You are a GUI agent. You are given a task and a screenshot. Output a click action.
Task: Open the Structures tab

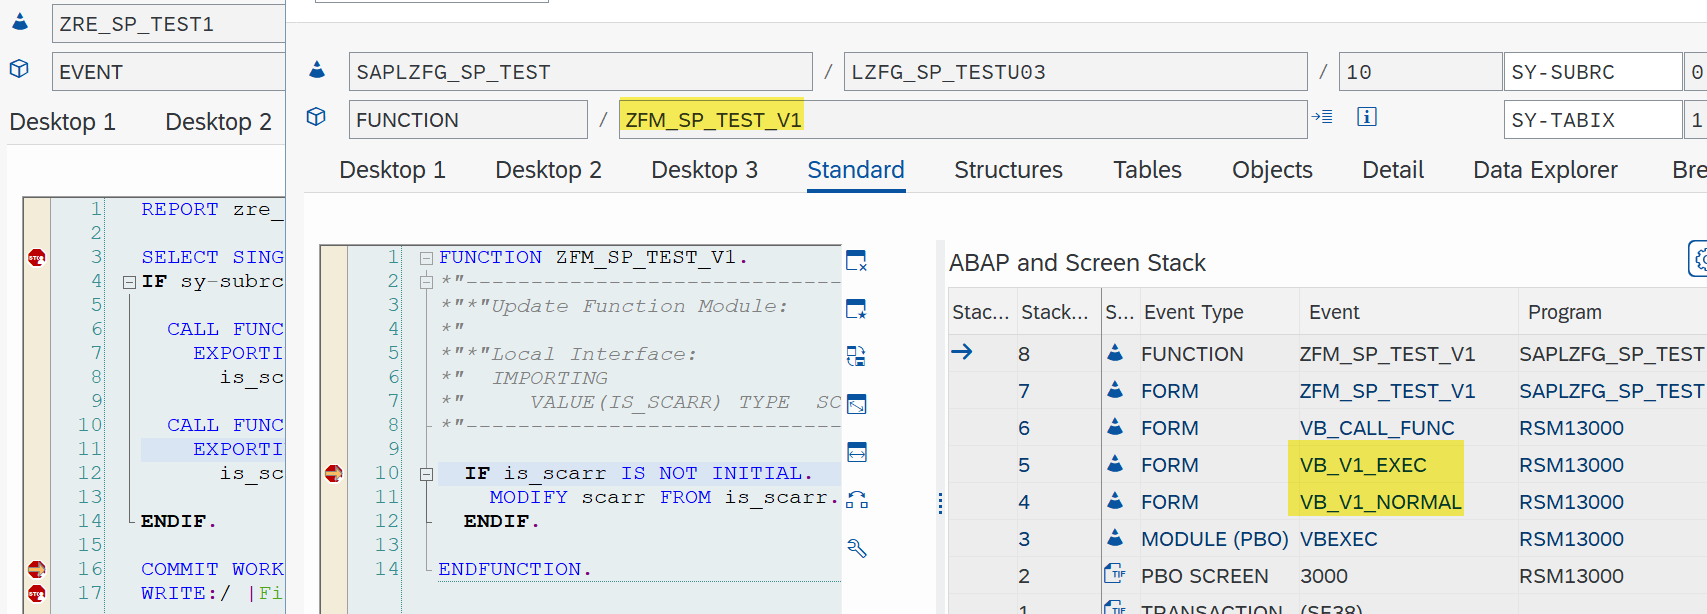1008,170
